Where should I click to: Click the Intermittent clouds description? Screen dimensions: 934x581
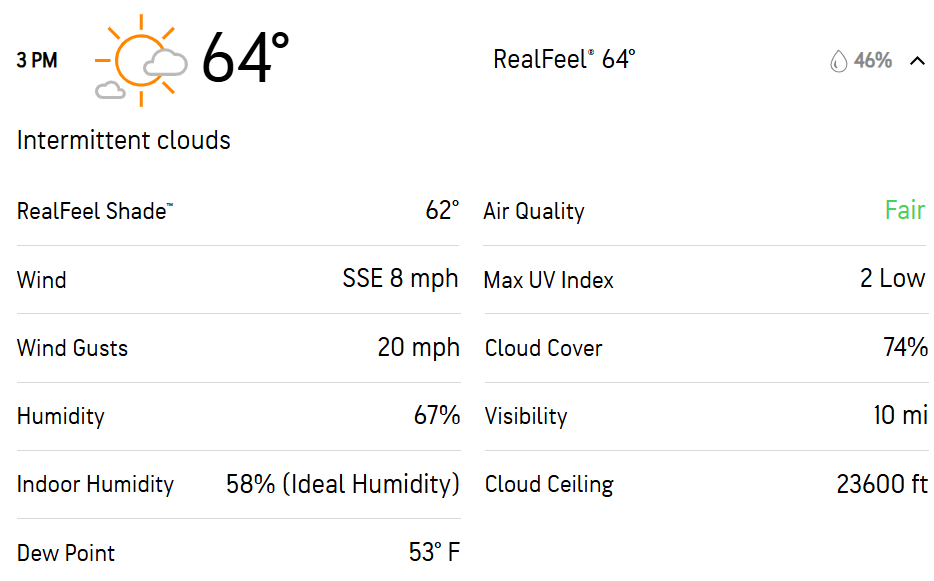click(x=123, y=141)
